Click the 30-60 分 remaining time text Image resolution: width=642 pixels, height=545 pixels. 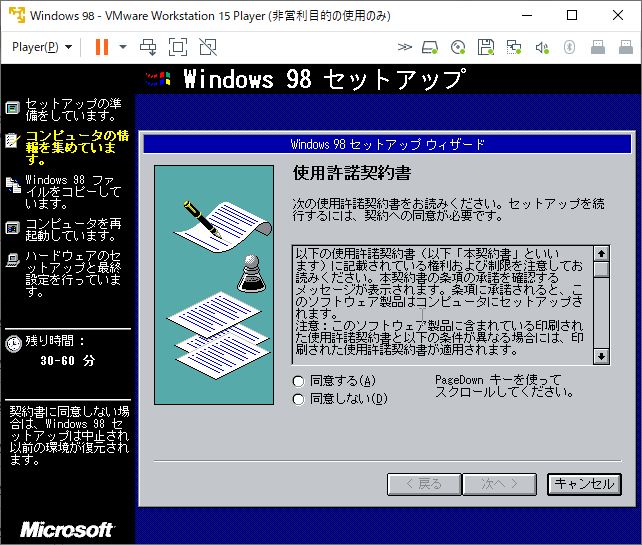click(68, 361)
